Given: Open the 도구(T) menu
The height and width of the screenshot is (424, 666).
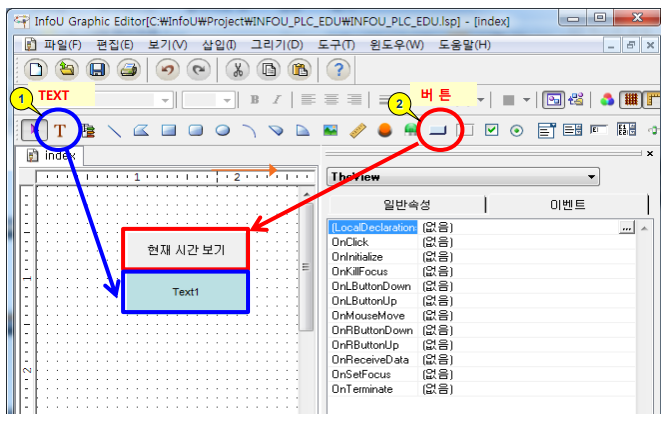Looking at the screenshot, I should 336,45.
